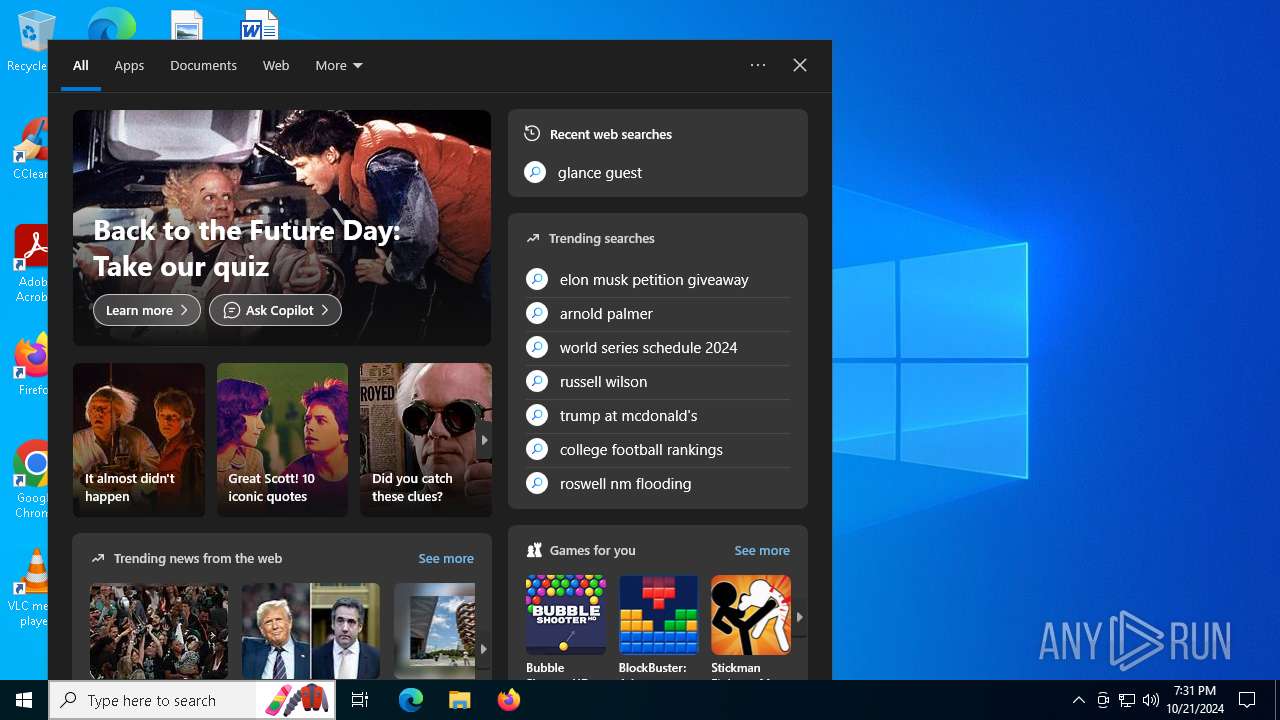
Task: Open File Explorer from the taskbar
Action: (460, 700)
